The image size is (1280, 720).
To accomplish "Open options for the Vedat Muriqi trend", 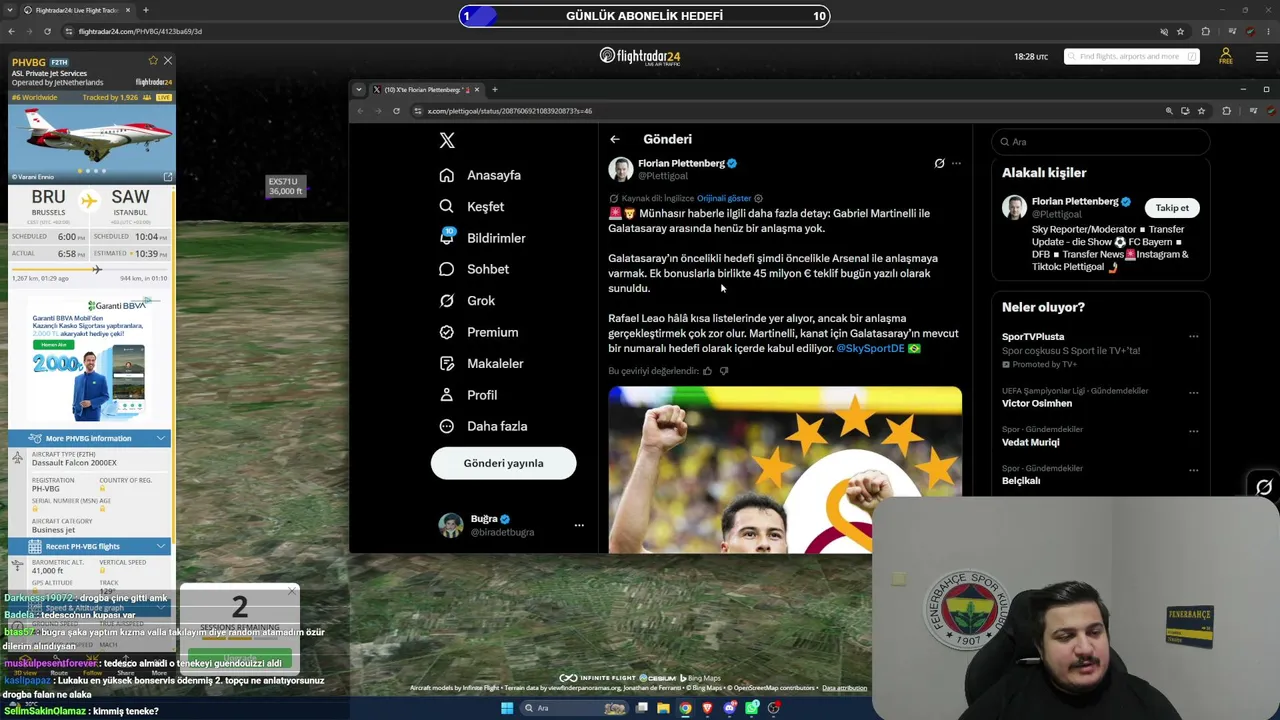I will point(1193,431).
